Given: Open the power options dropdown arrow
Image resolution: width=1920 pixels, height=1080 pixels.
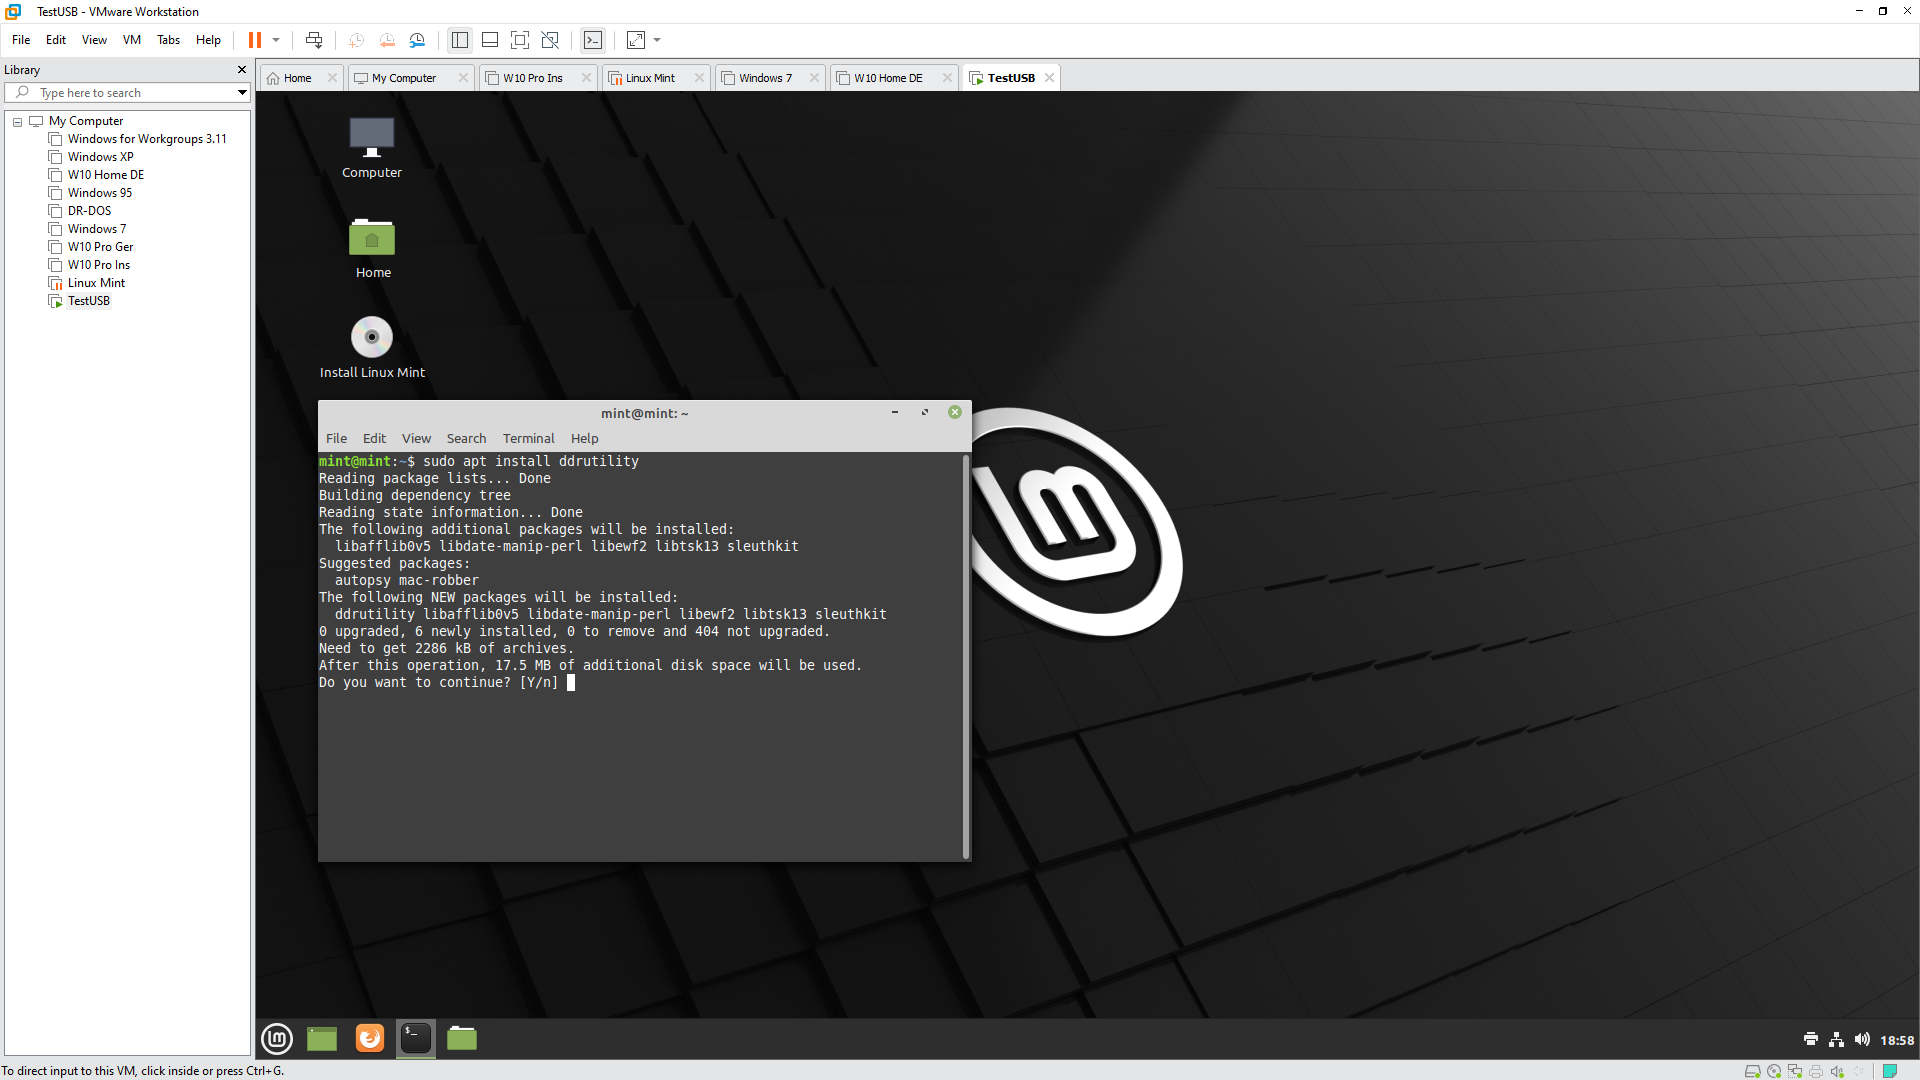Looking at the screenshot, I should 276,40.
